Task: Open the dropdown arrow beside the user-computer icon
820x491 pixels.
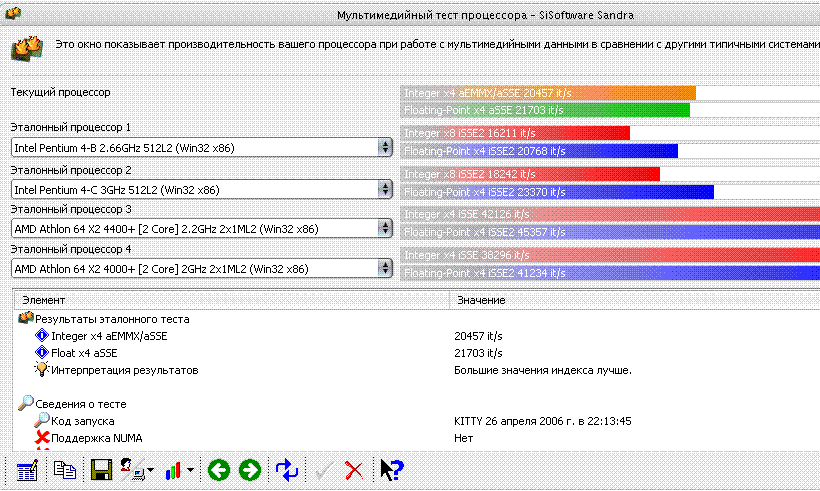Action: tap(151, 470)
